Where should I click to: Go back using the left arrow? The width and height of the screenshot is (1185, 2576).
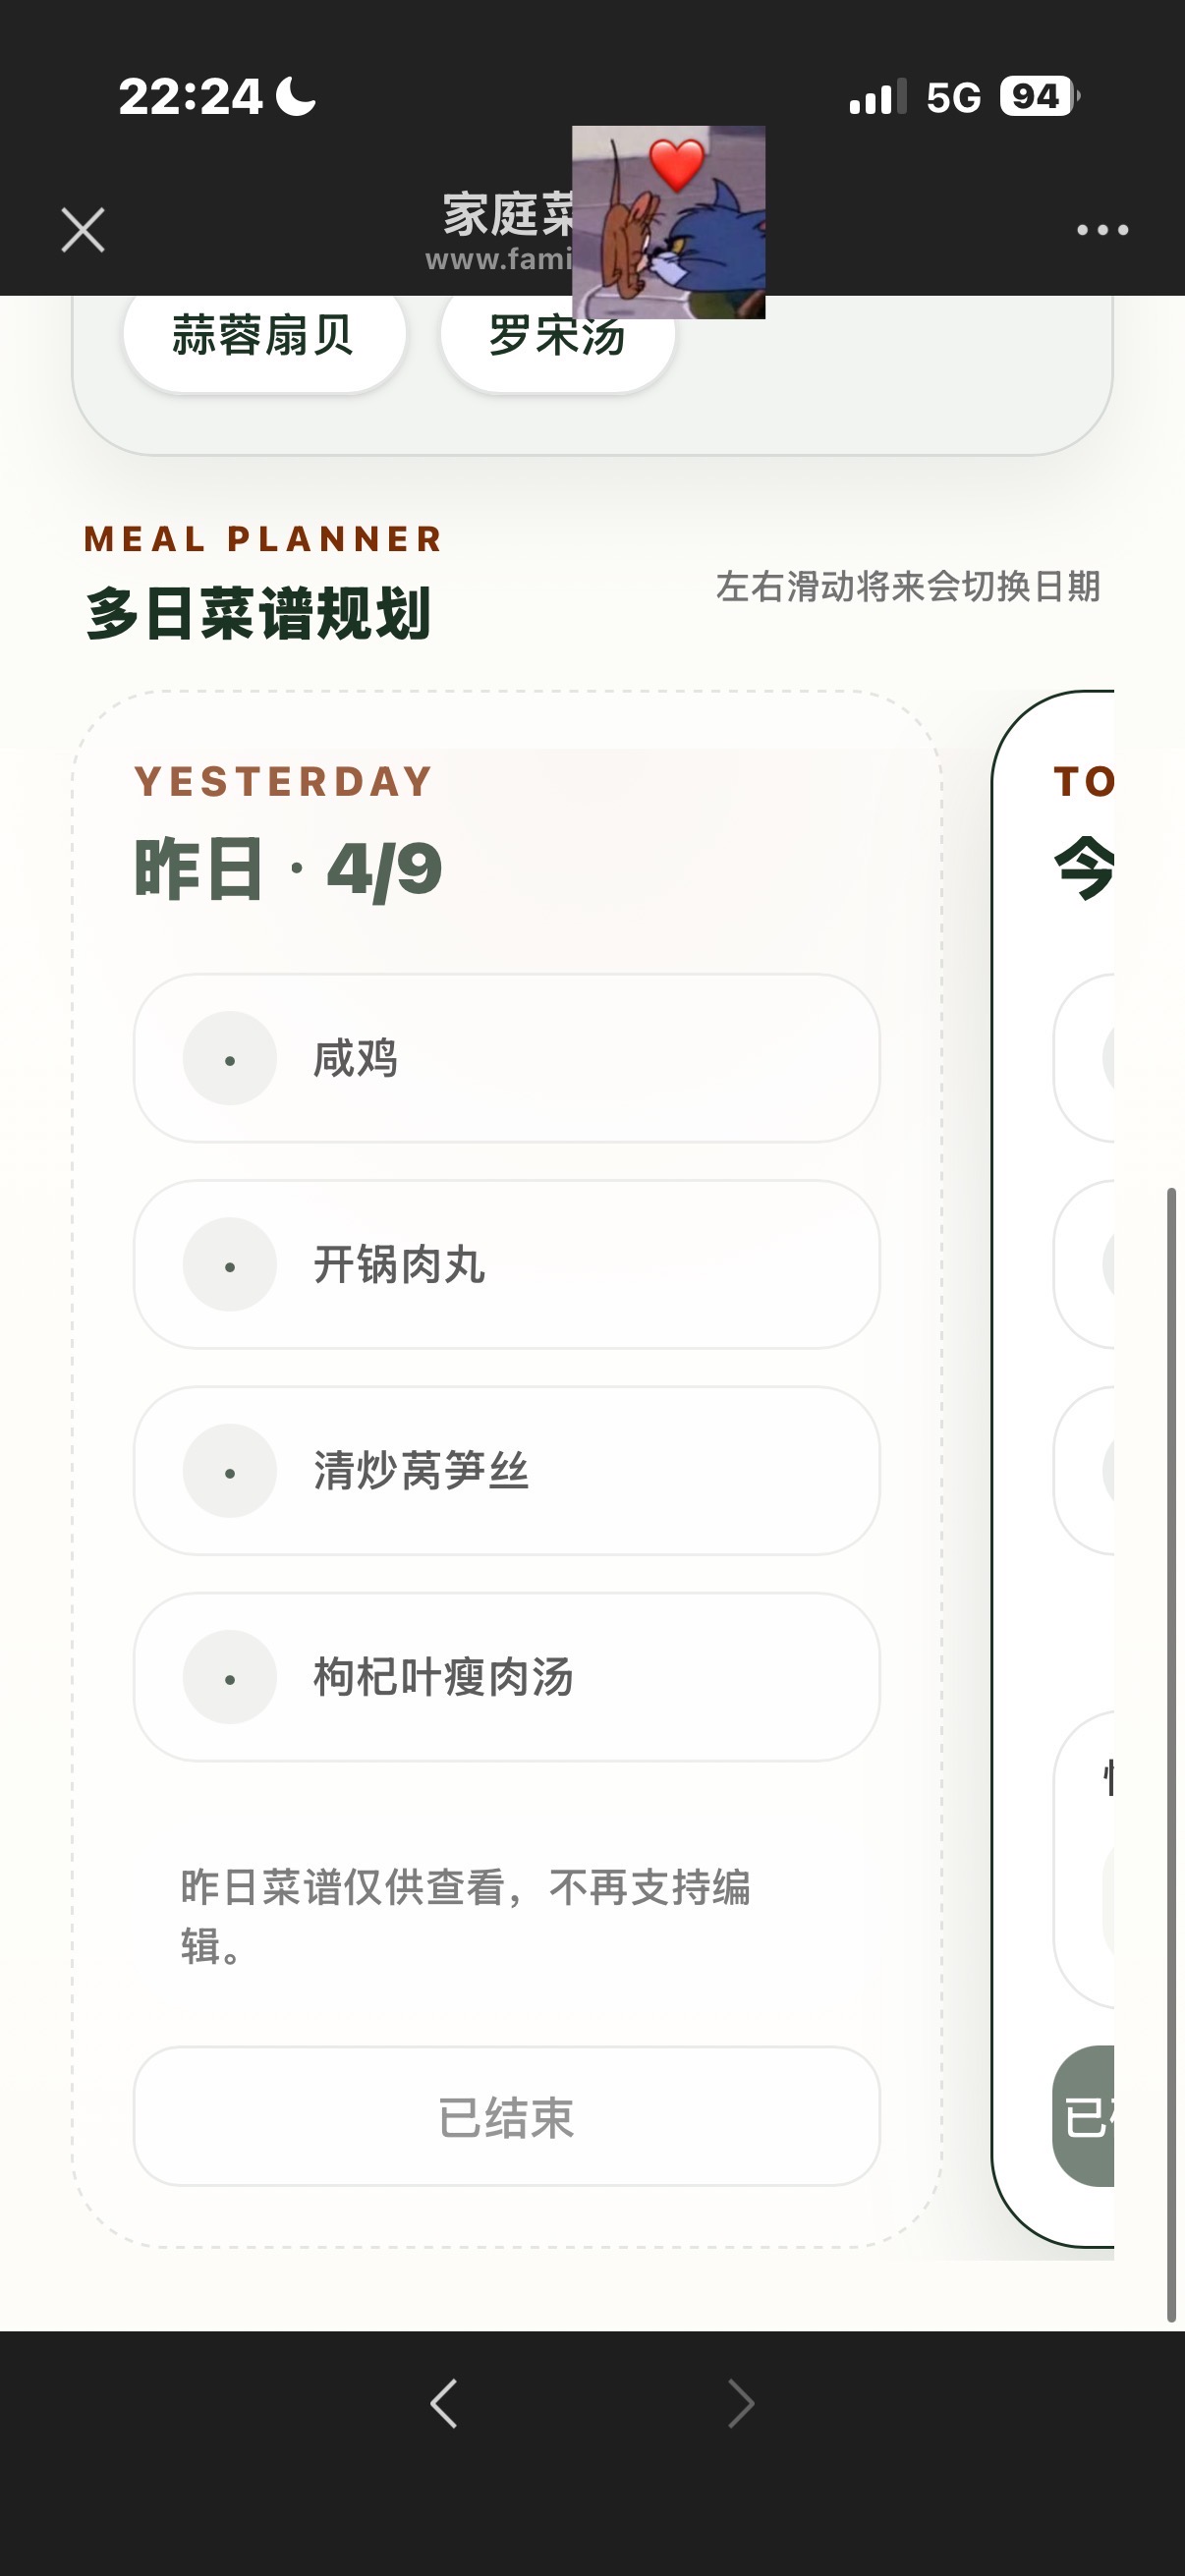click(x=444, y=2403)
